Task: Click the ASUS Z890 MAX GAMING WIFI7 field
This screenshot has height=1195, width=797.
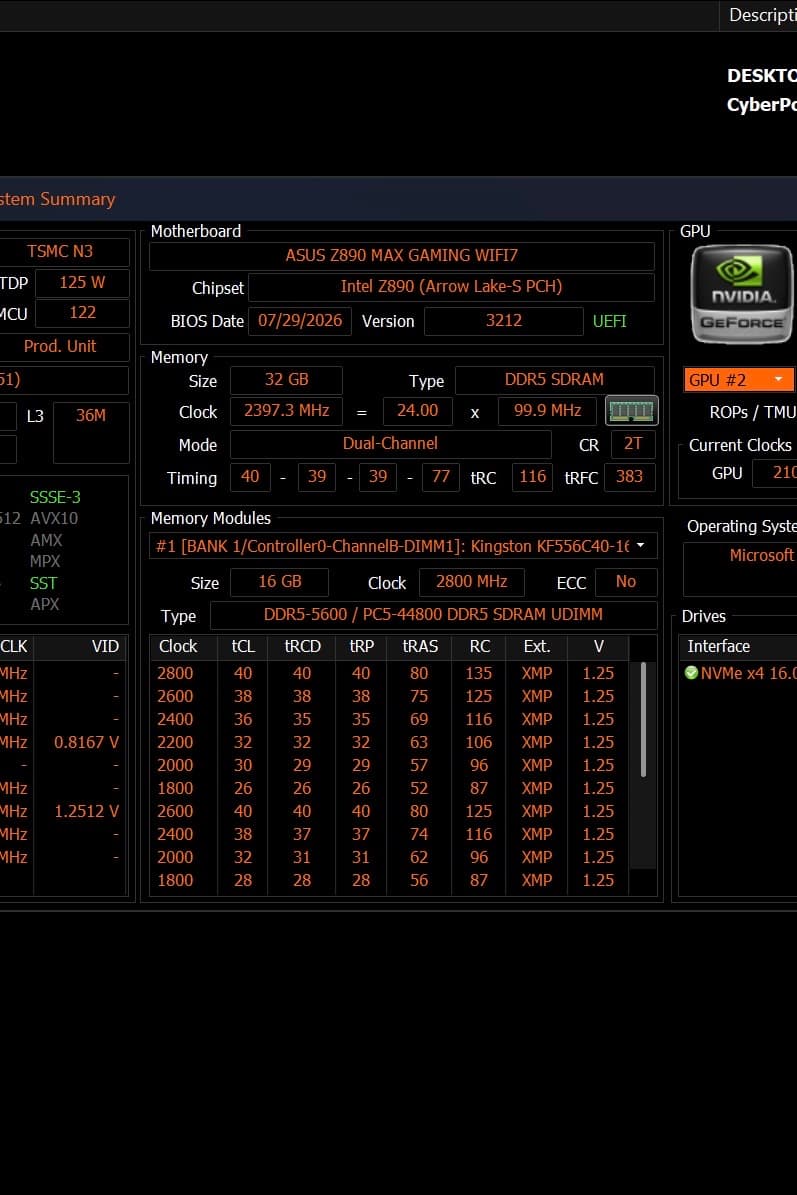Action: click(402, 255)
